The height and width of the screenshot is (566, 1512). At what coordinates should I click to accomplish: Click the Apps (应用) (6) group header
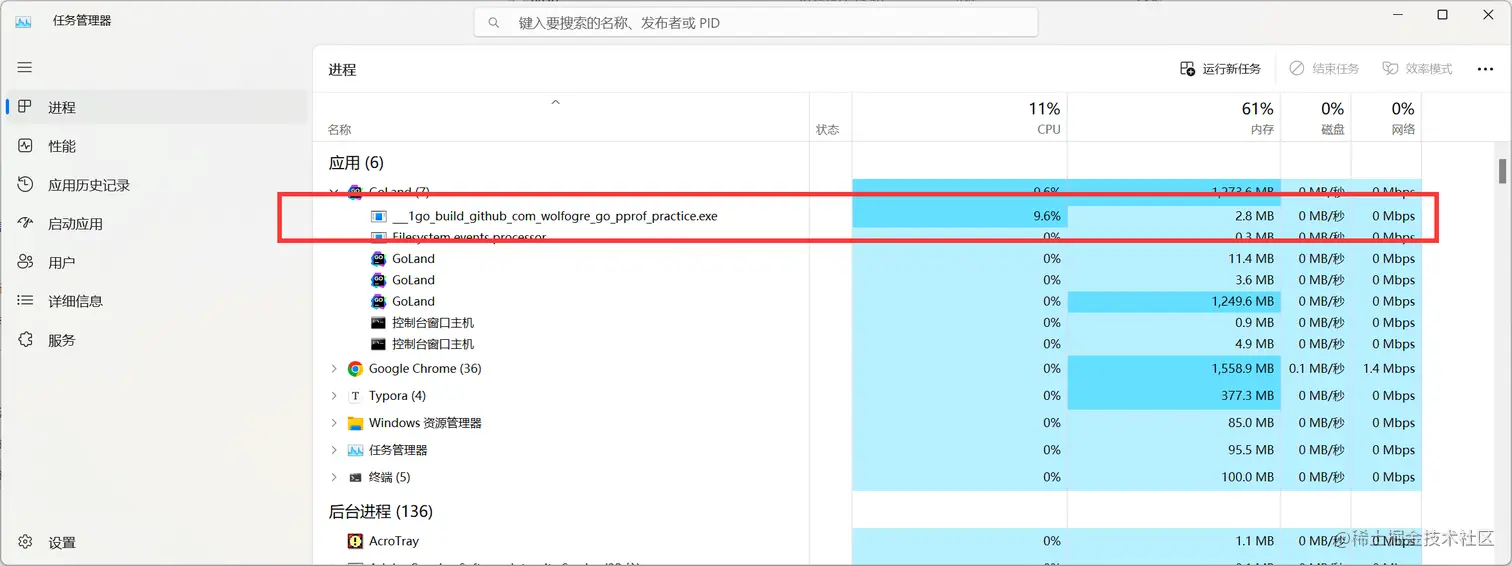click(356, 163)
